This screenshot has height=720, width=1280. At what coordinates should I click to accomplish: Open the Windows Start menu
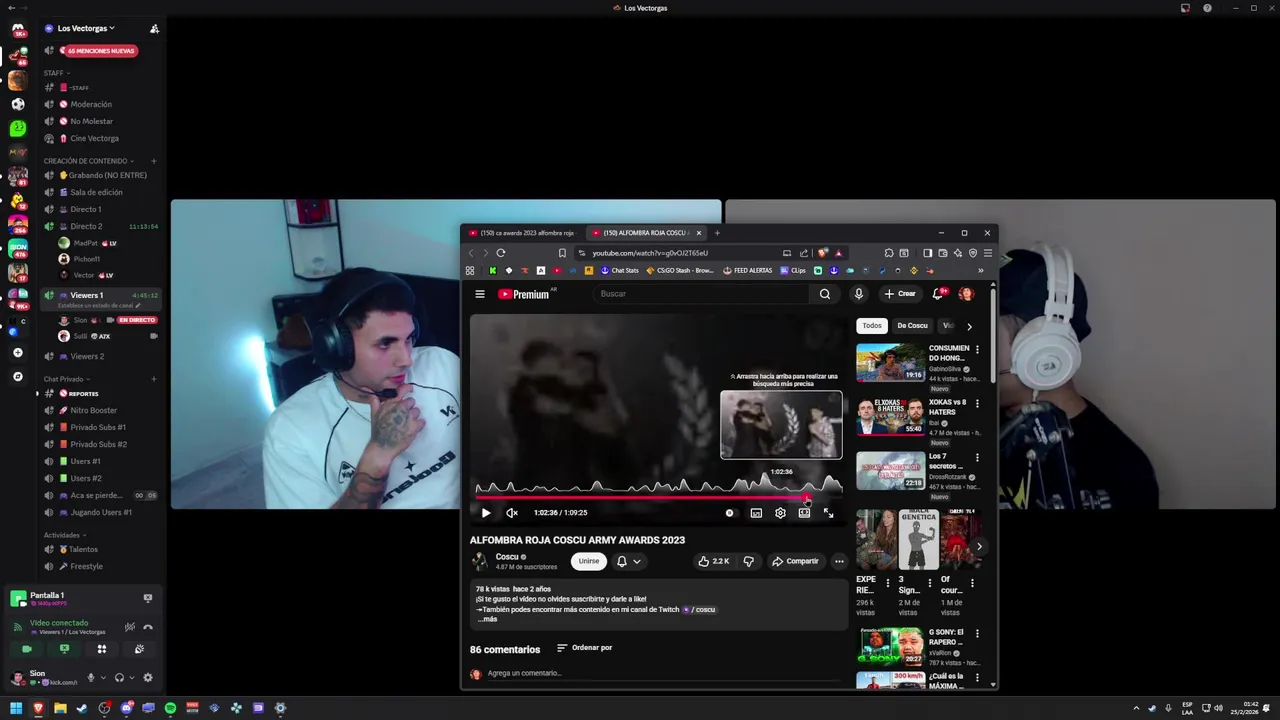(x=16, y=708)
